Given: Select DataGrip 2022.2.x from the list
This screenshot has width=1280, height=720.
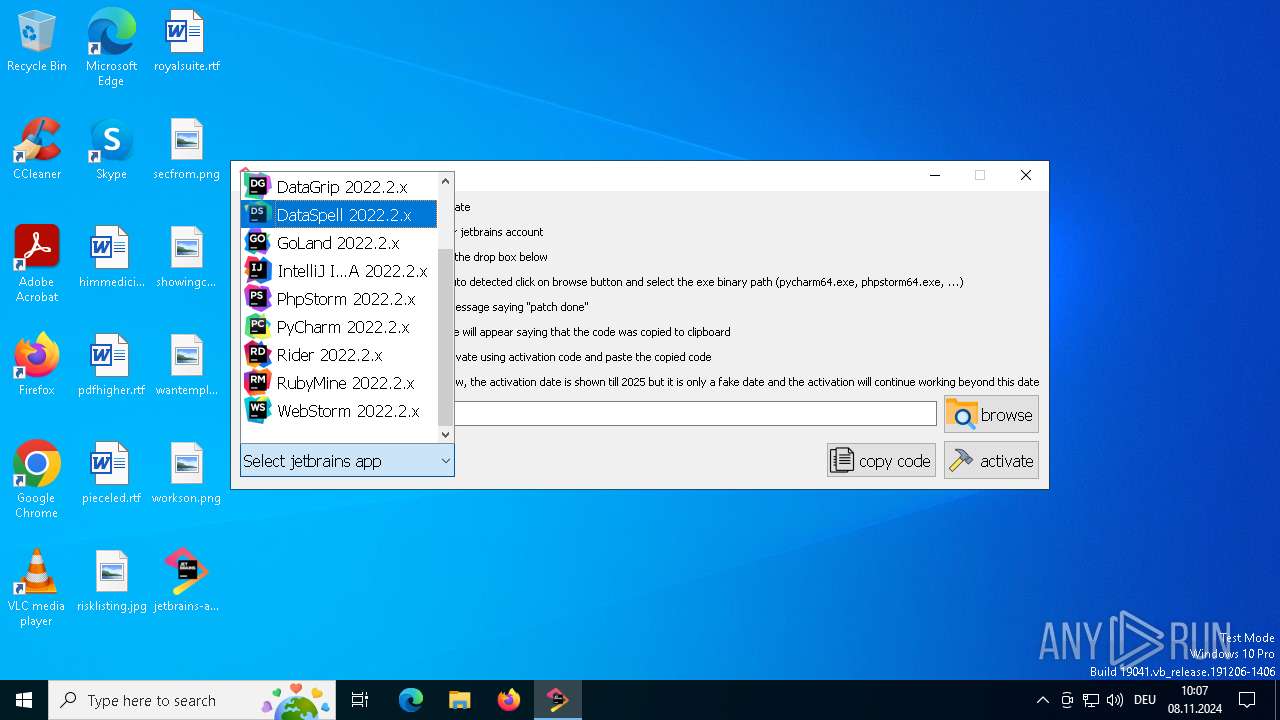Looking at the screenshot, I should click(339, 187).
